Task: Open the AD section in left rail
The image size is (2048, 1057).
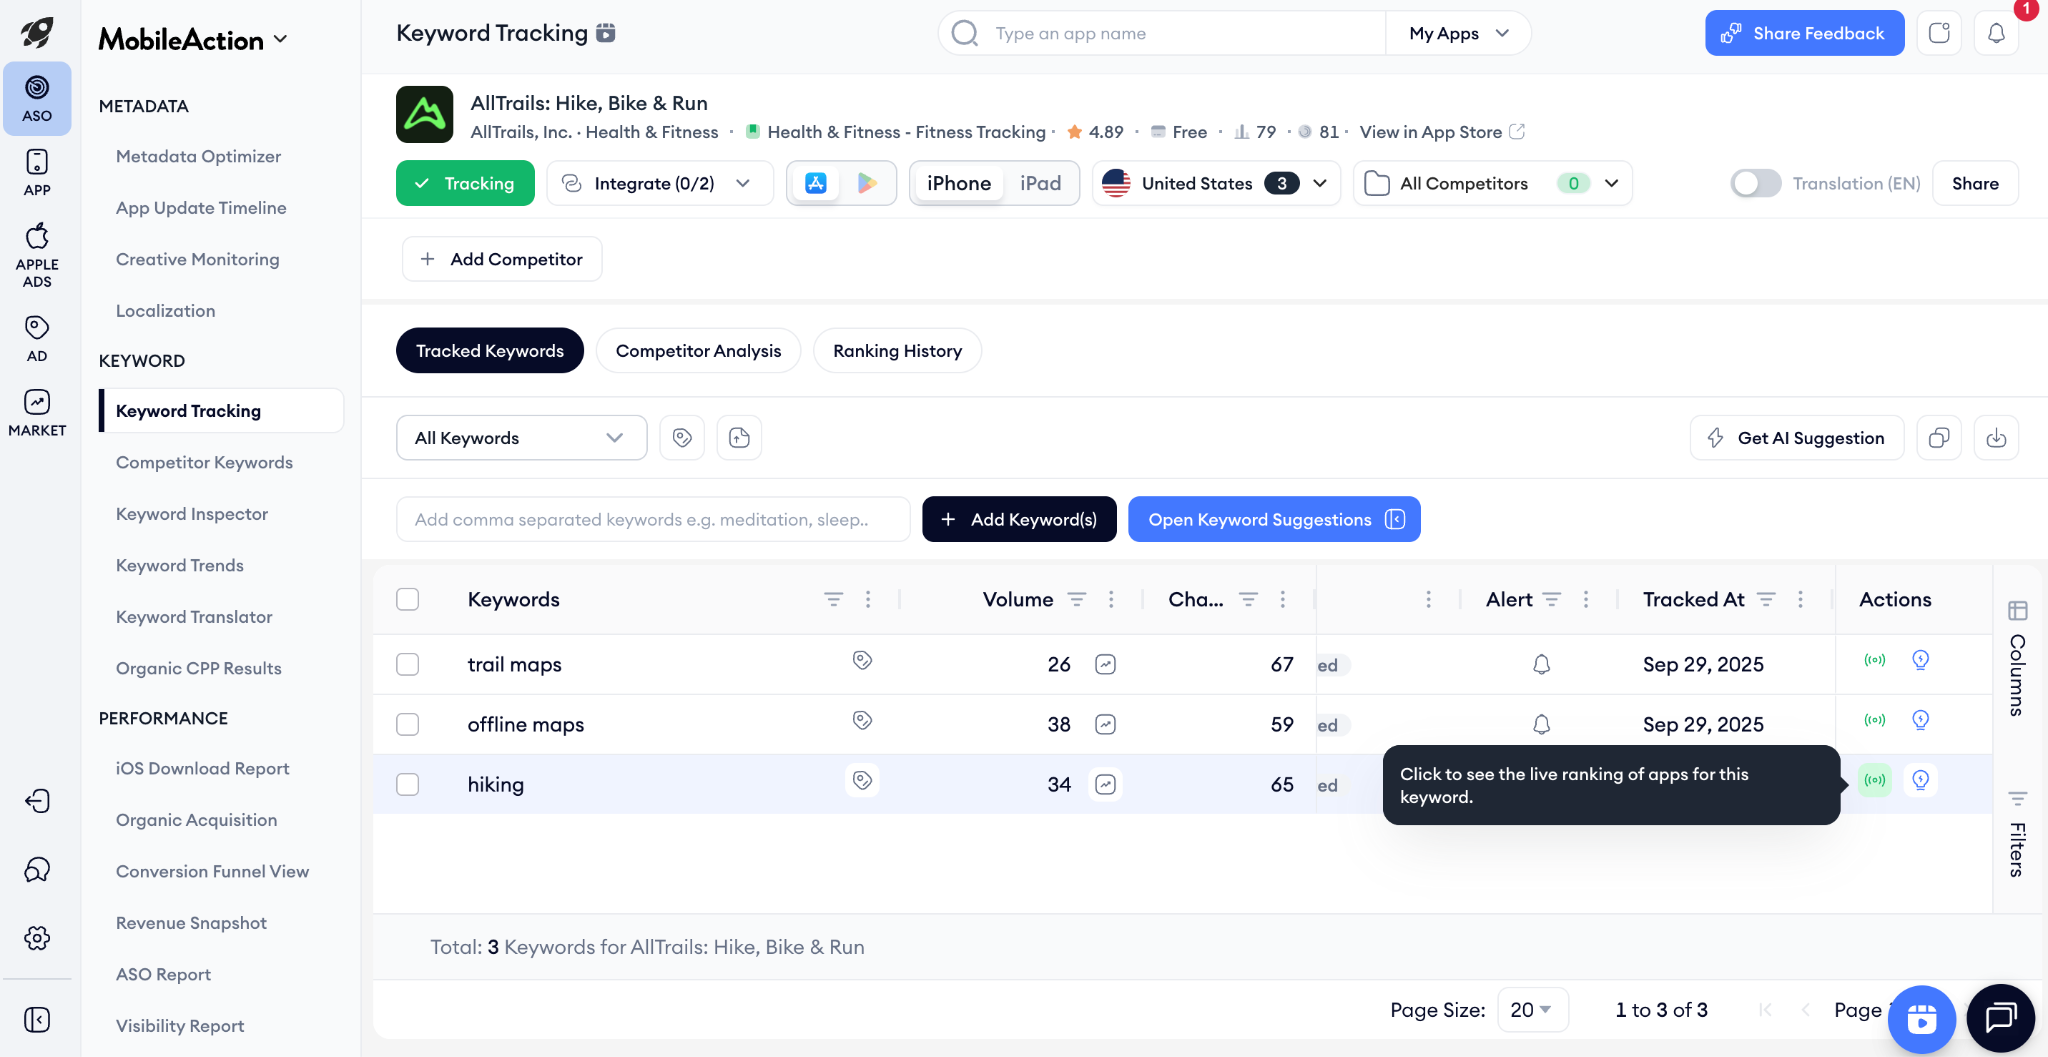Action: click(37, 339)
